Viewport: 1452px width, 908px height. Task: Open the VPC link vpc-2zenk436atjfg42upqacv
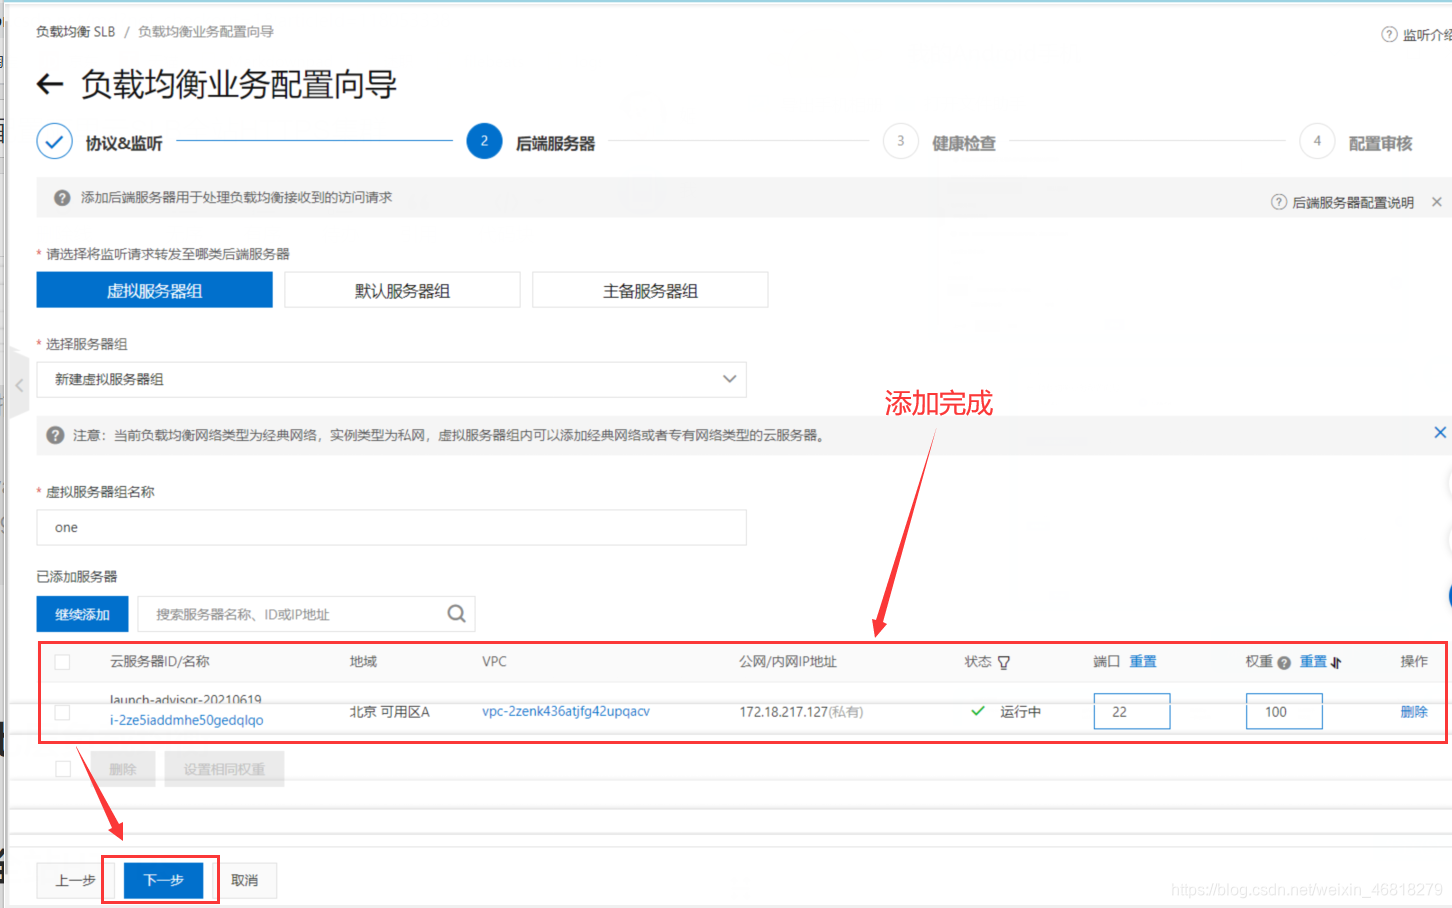(566, 711)
